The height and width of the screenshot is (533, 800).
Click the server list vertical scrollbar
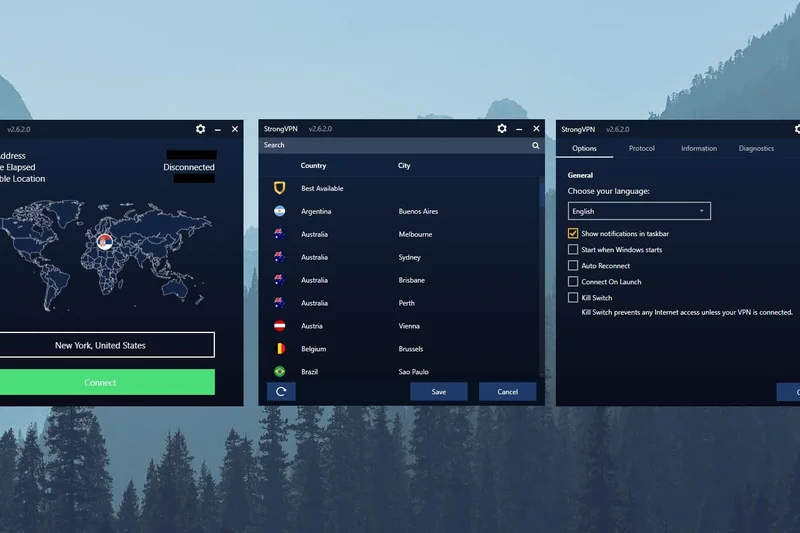coord(542,278)
